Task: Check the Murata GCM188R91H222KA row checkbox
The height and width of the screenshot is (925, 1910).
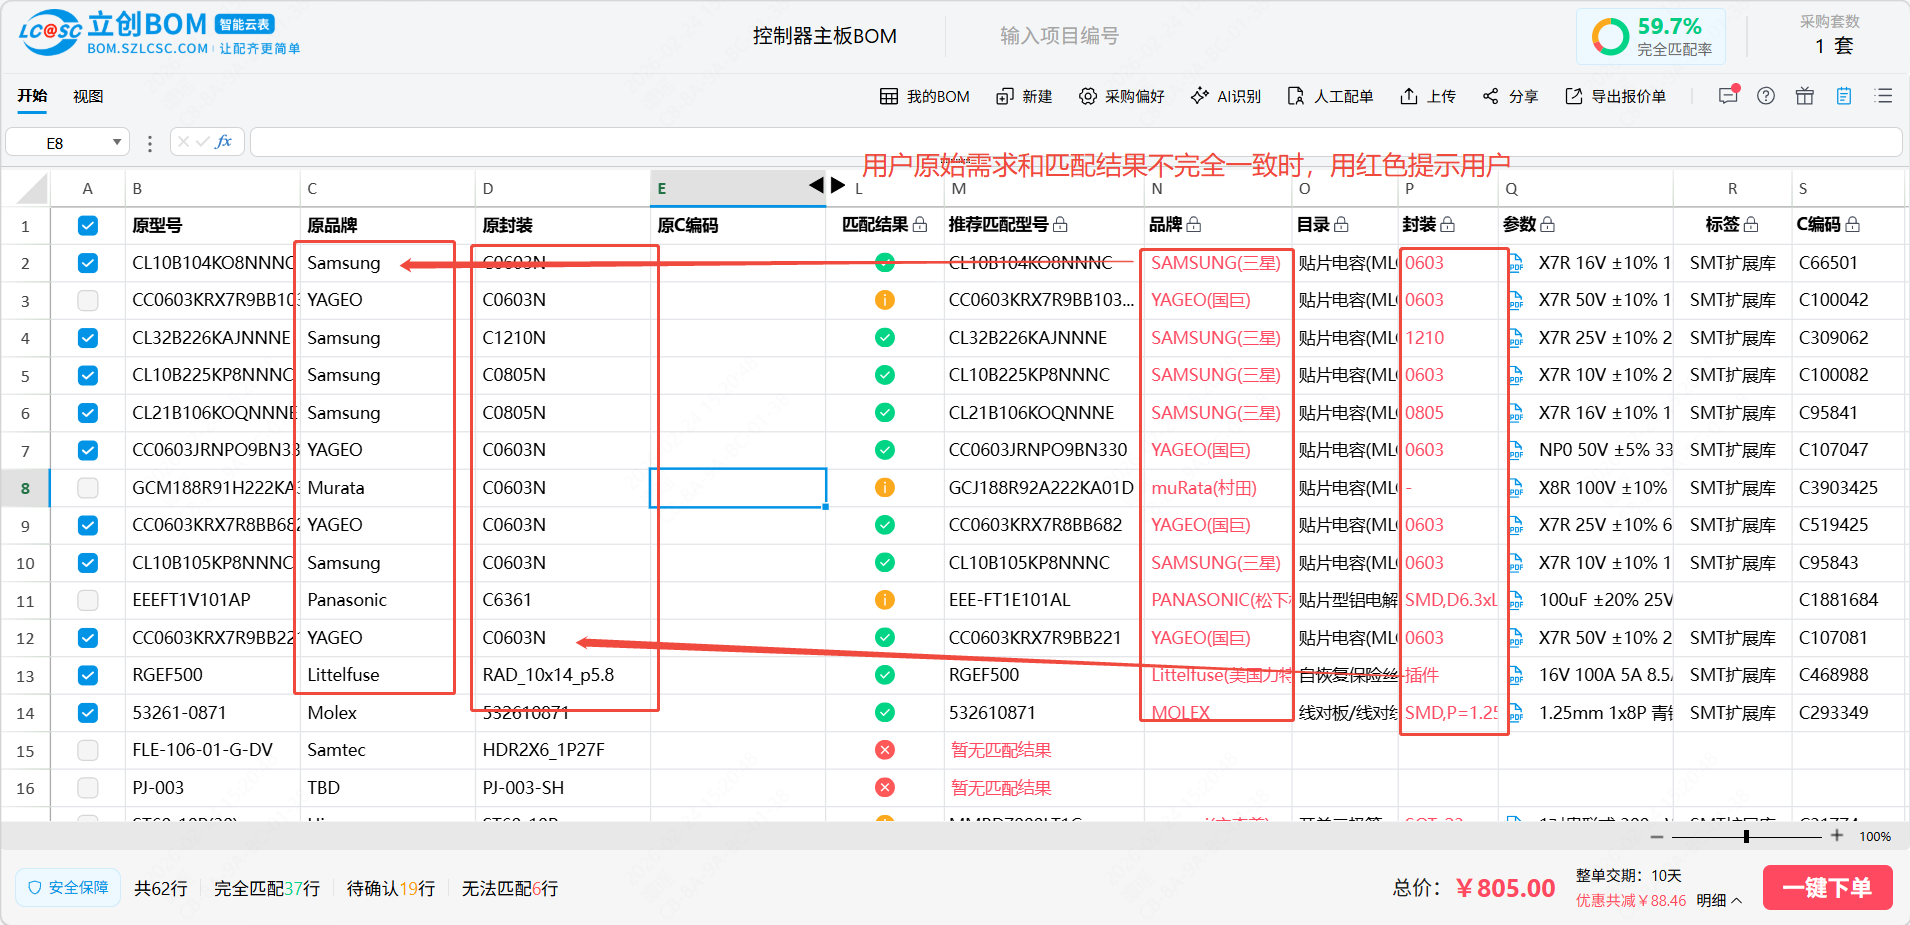Action: (88, 488)
